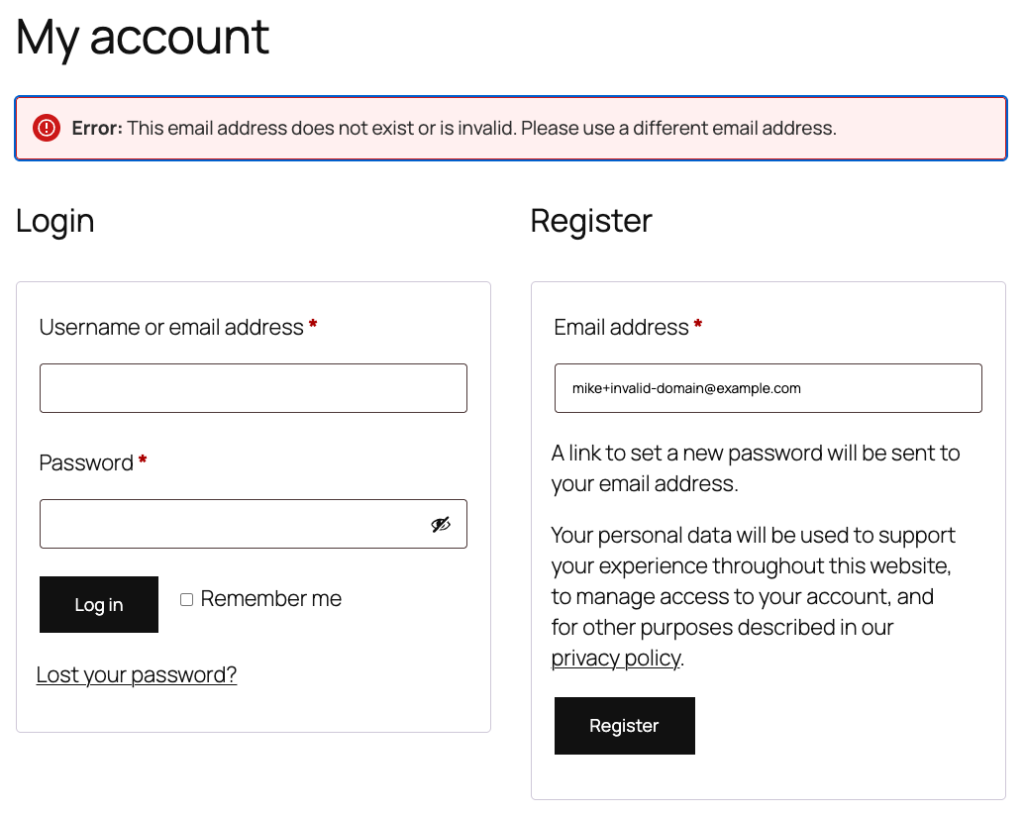Open the Lost your password link

136,675
